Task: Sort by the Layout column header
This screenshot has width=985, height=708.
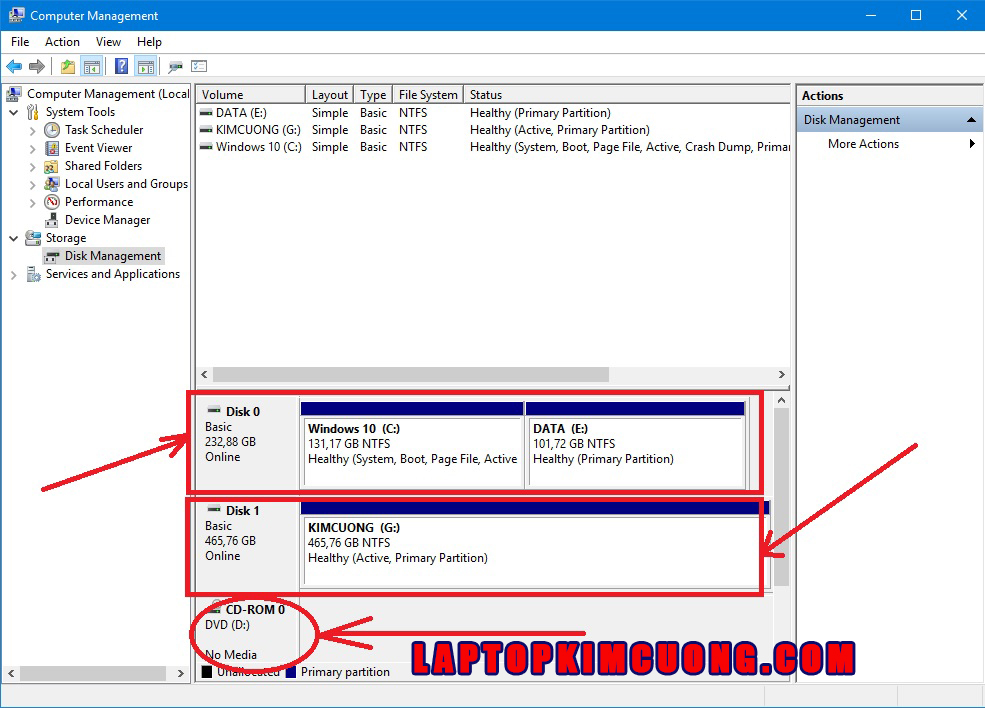Action: pyautogui.click(x=330, y=94)
